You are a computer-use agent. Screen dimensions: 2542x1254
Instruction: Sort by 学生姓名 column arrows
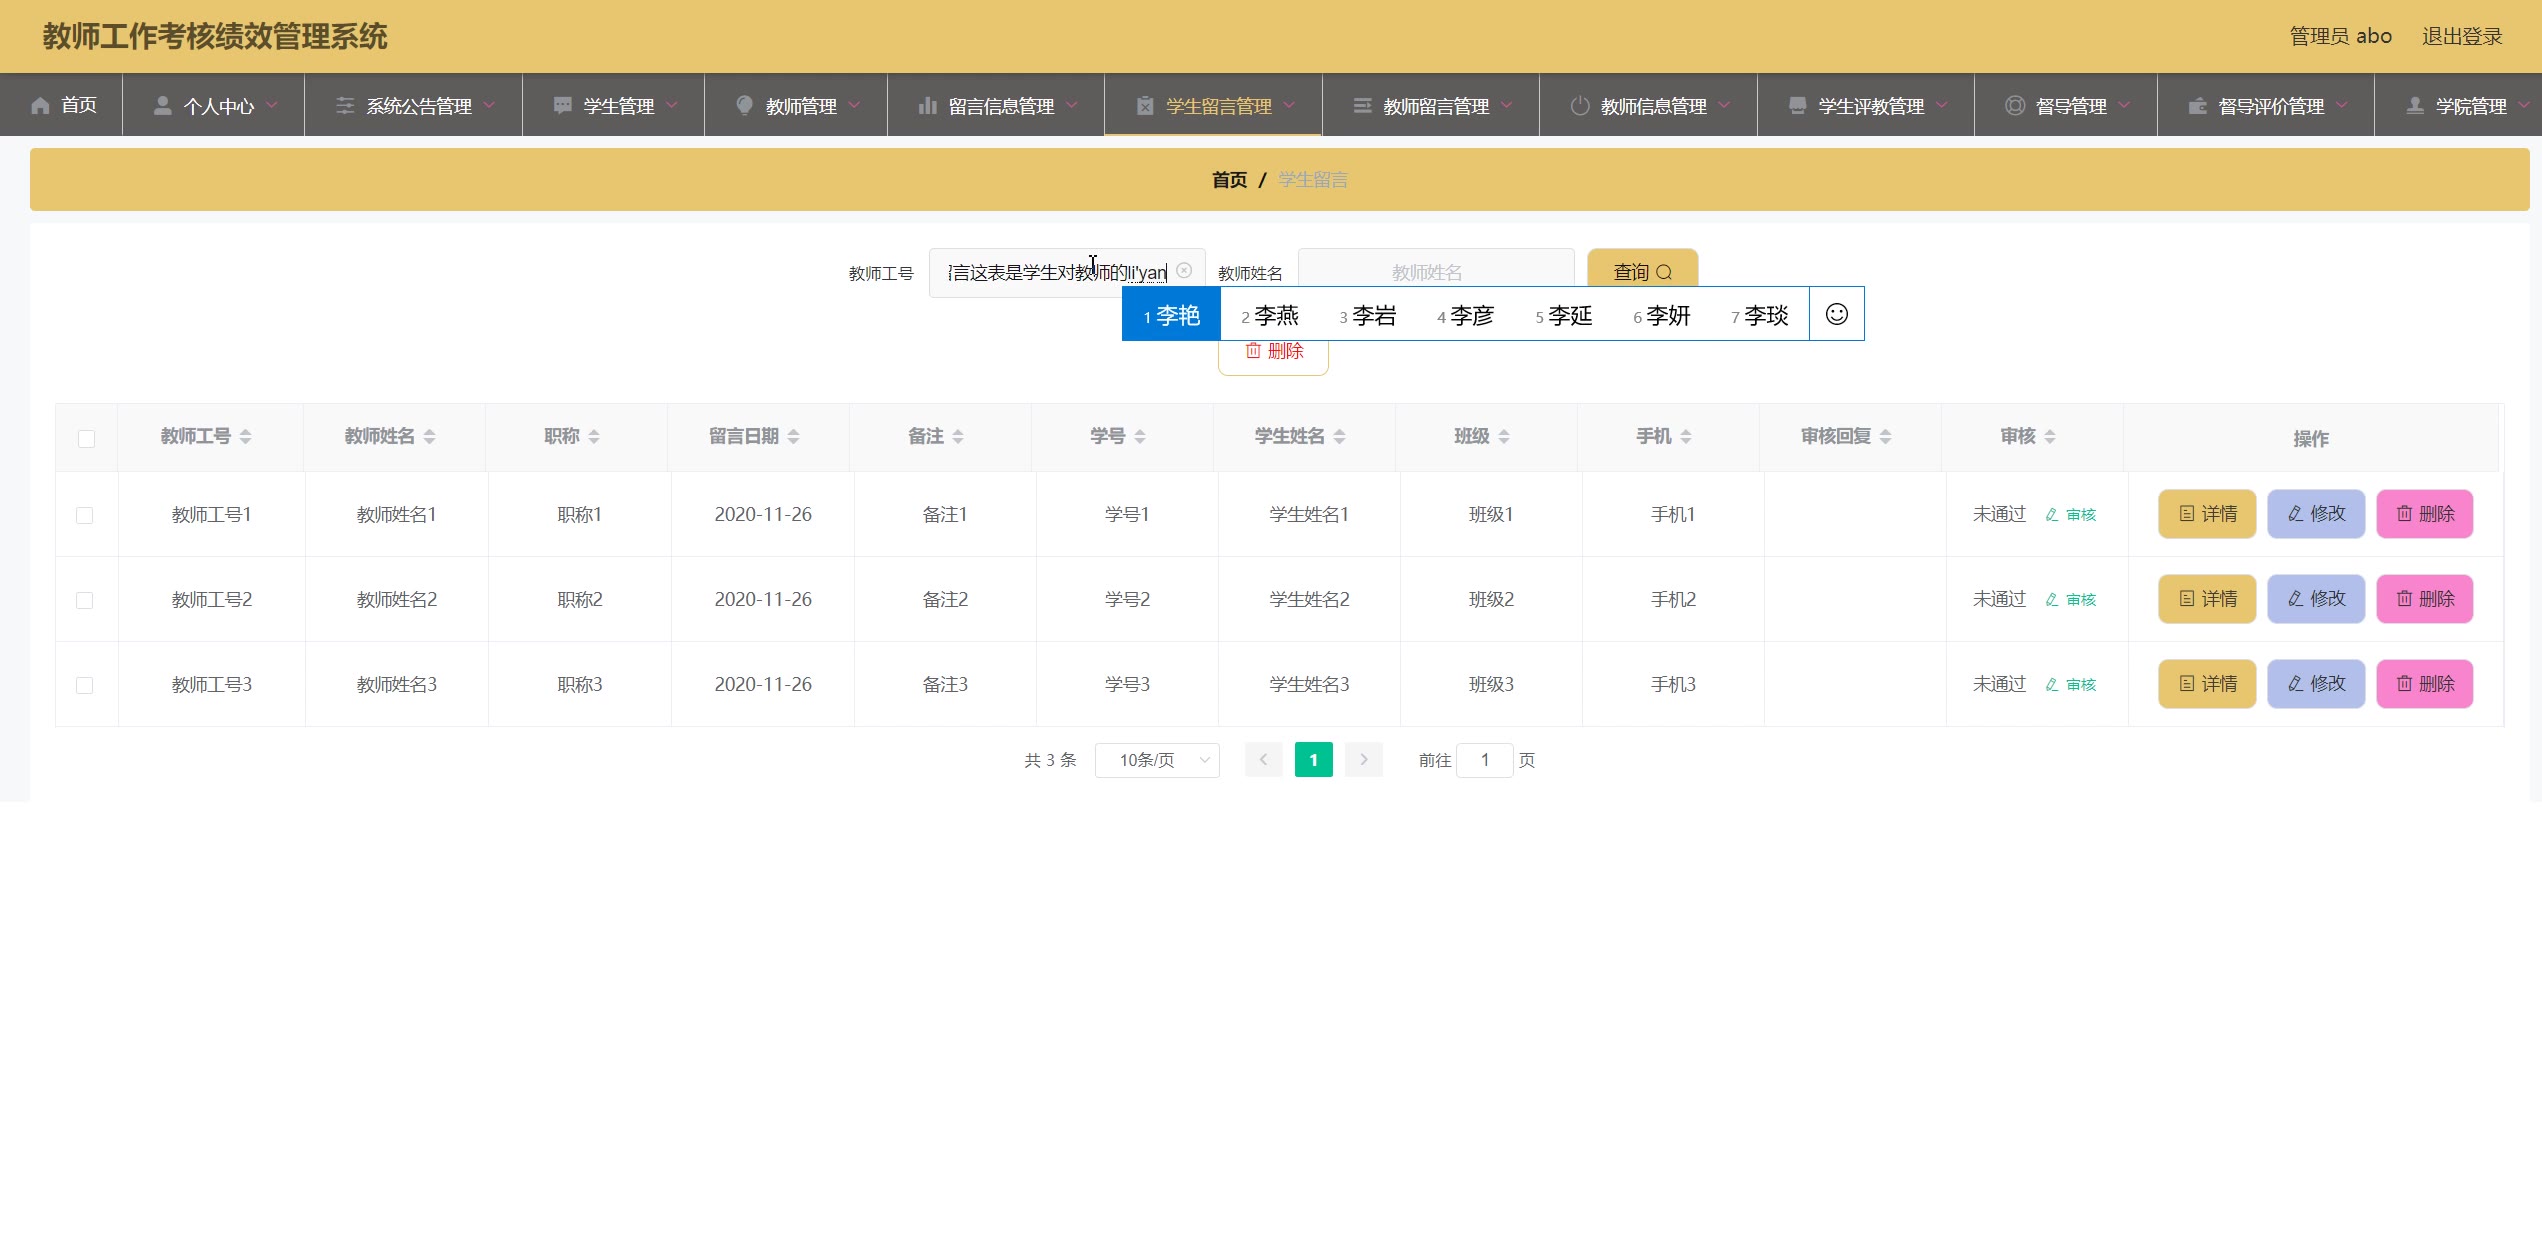pos(1339,436)
